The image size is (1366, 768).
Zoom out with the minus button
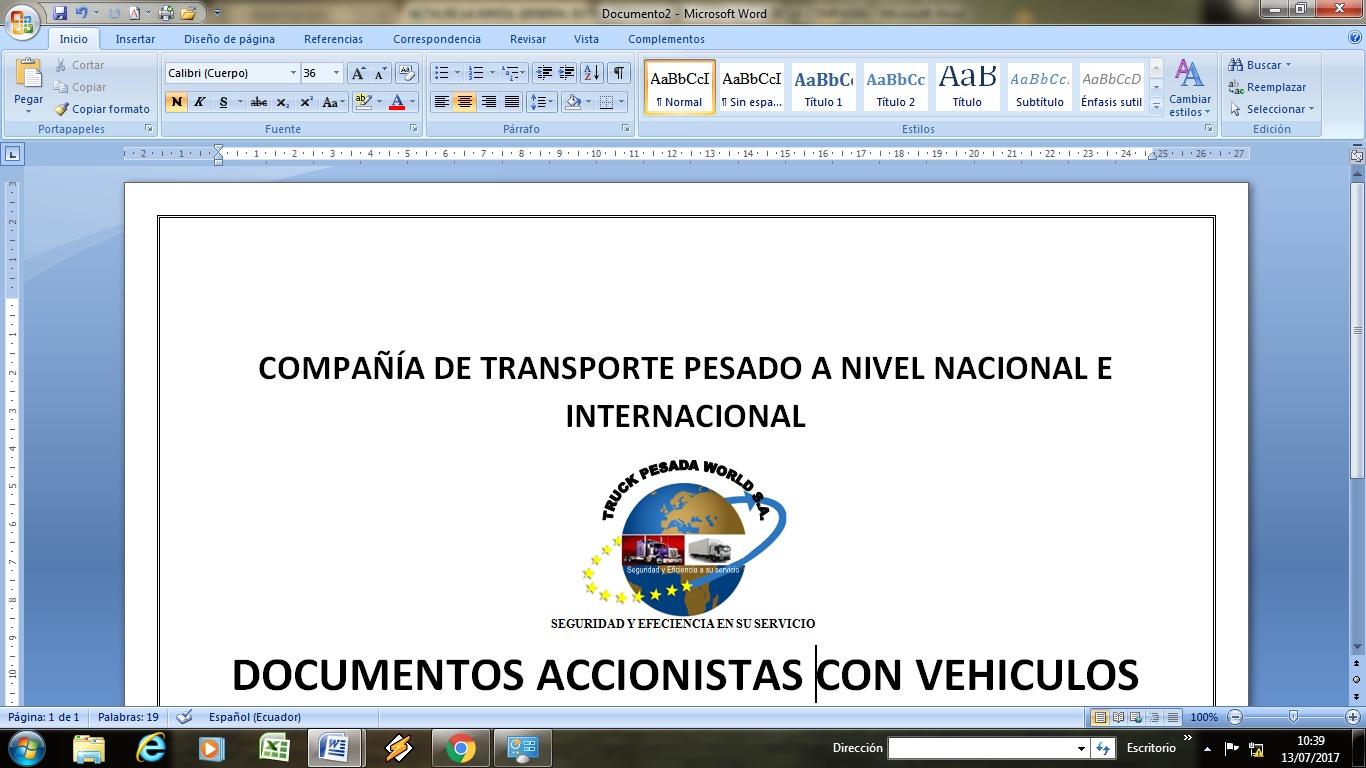click(x=1235, y=717)
